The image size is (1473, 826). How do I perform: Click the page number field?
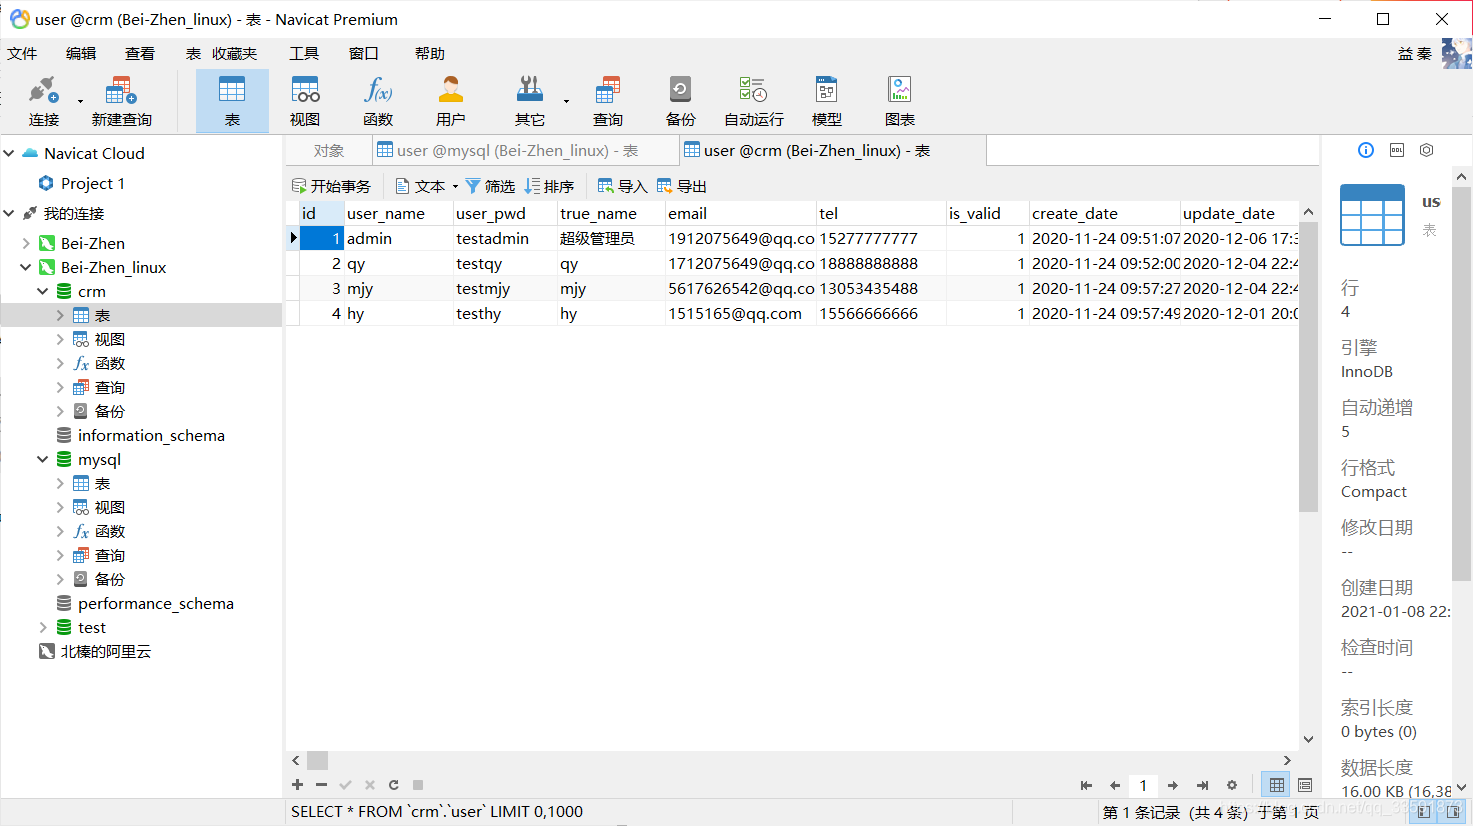click(x=1143, y=785)
